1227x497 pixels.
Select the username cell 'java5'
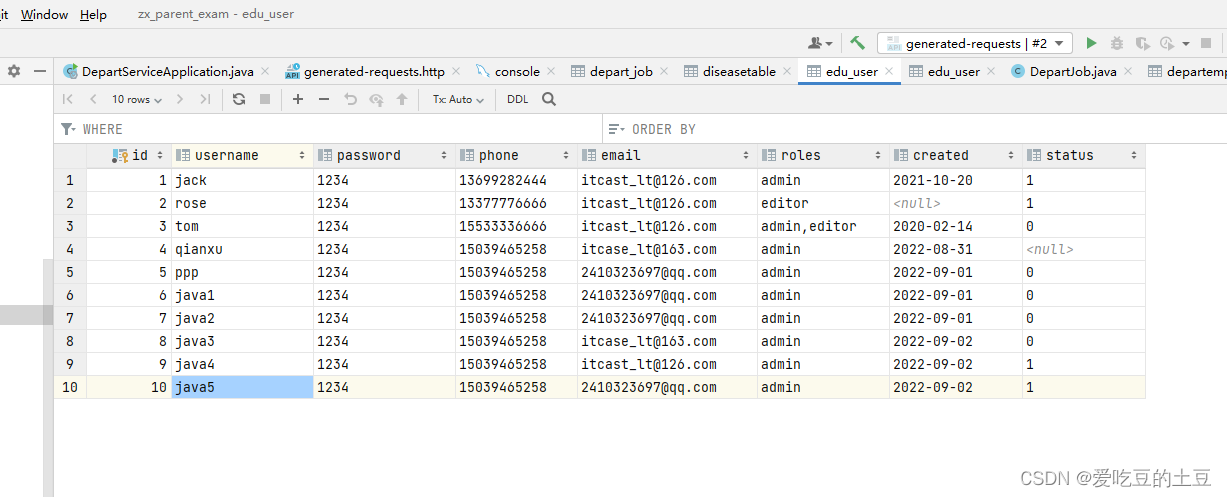coord(242,387)
